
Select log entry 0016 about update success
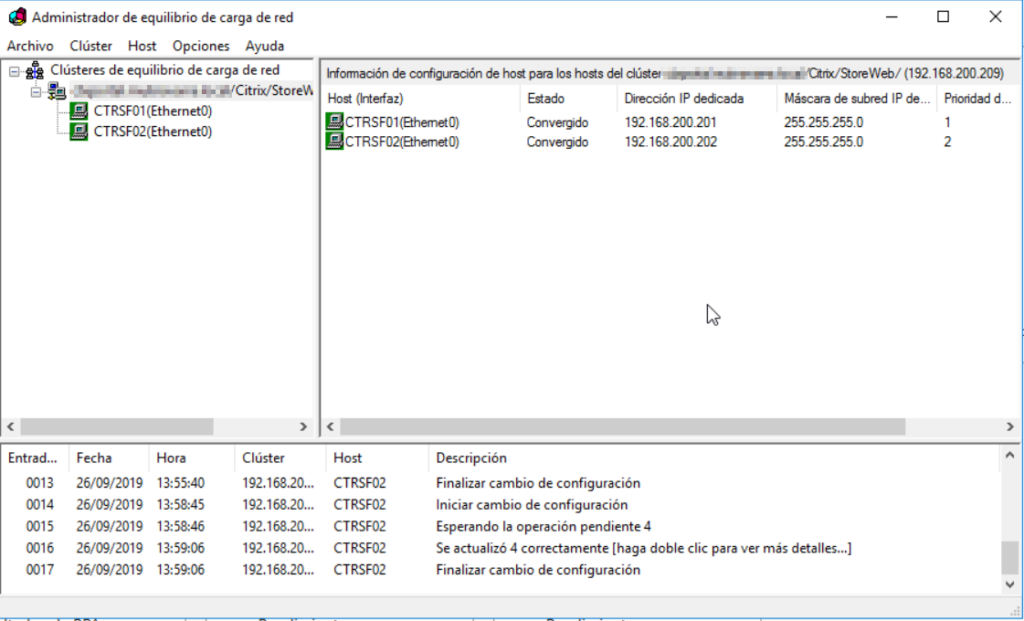(x=300, y=548)
